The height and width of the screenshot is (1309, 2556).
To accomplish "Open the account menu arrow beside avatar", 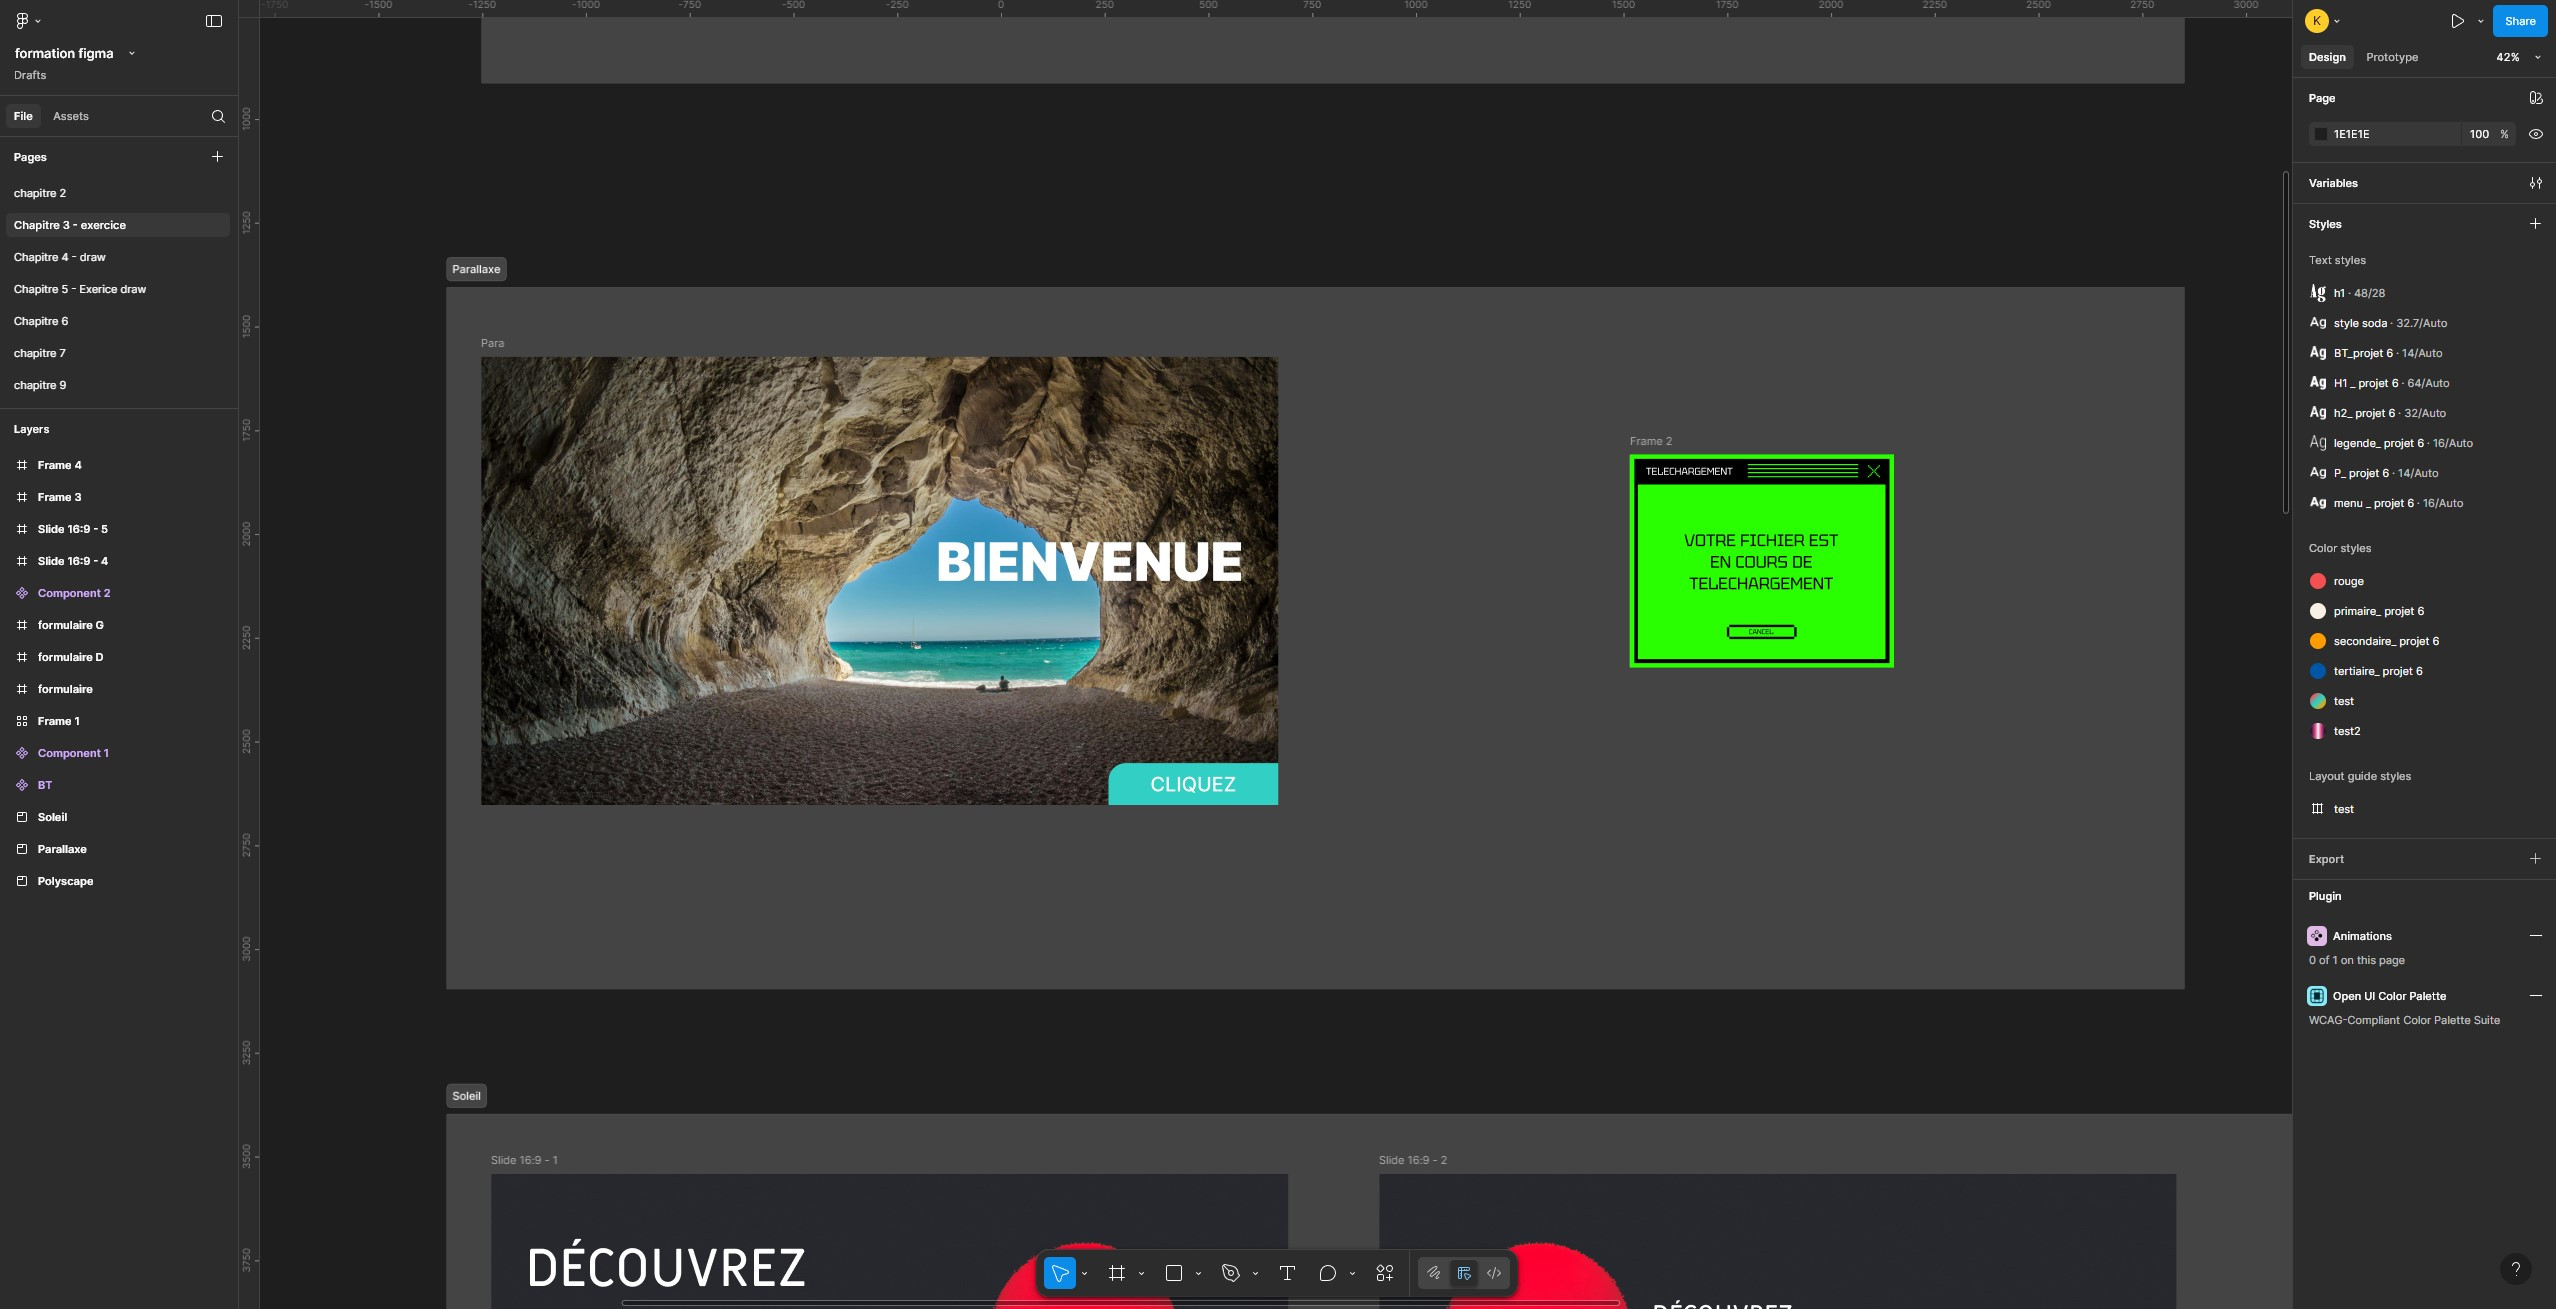I will click(x=2337, y=21).
